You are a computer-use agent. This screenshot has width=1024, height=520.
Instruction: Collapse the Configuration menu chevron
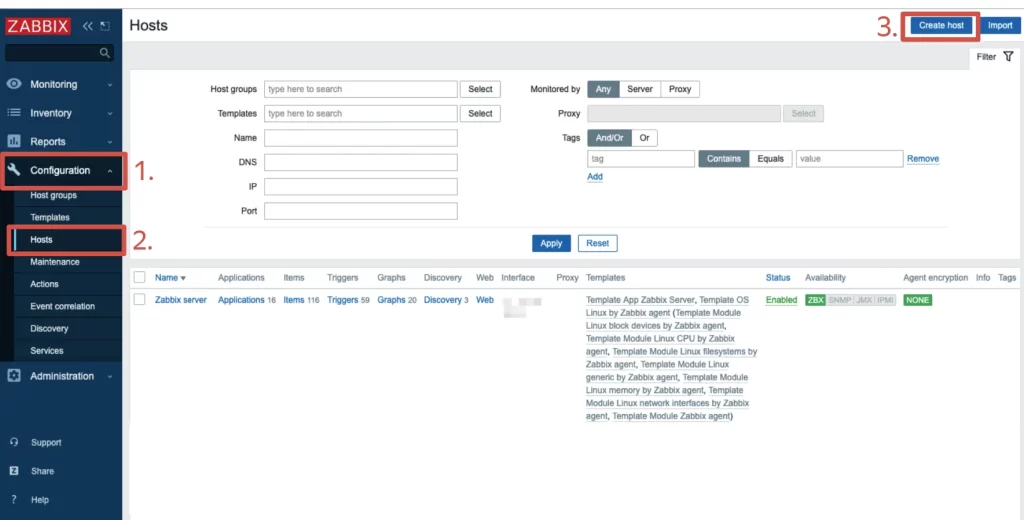click(110, 171)
